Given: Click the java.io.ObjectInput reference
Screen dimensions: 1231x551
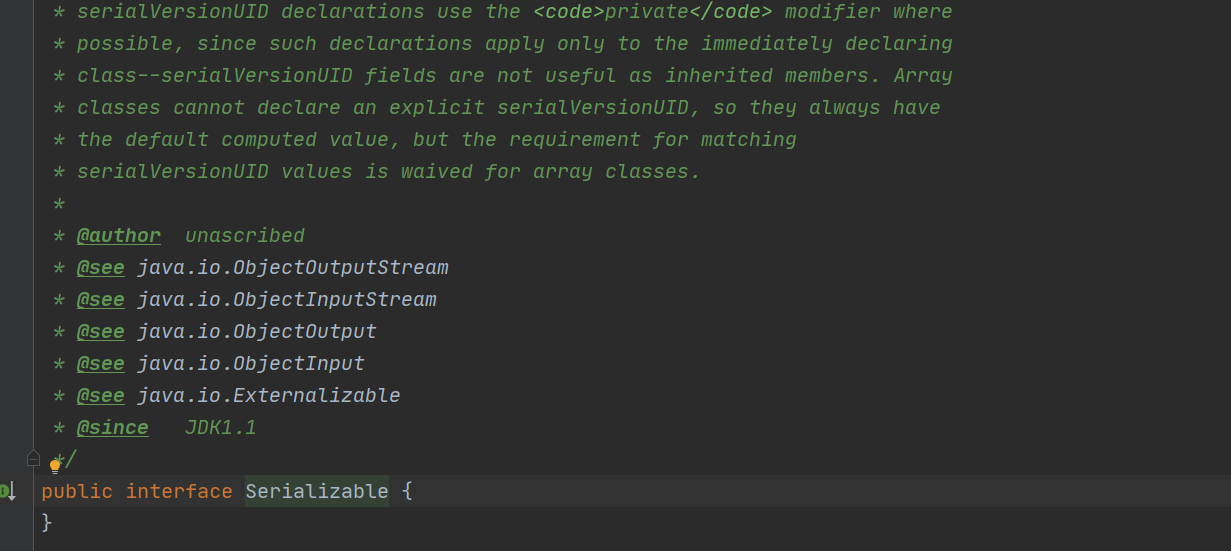Looking at the screenshot, I should (251, 364).
